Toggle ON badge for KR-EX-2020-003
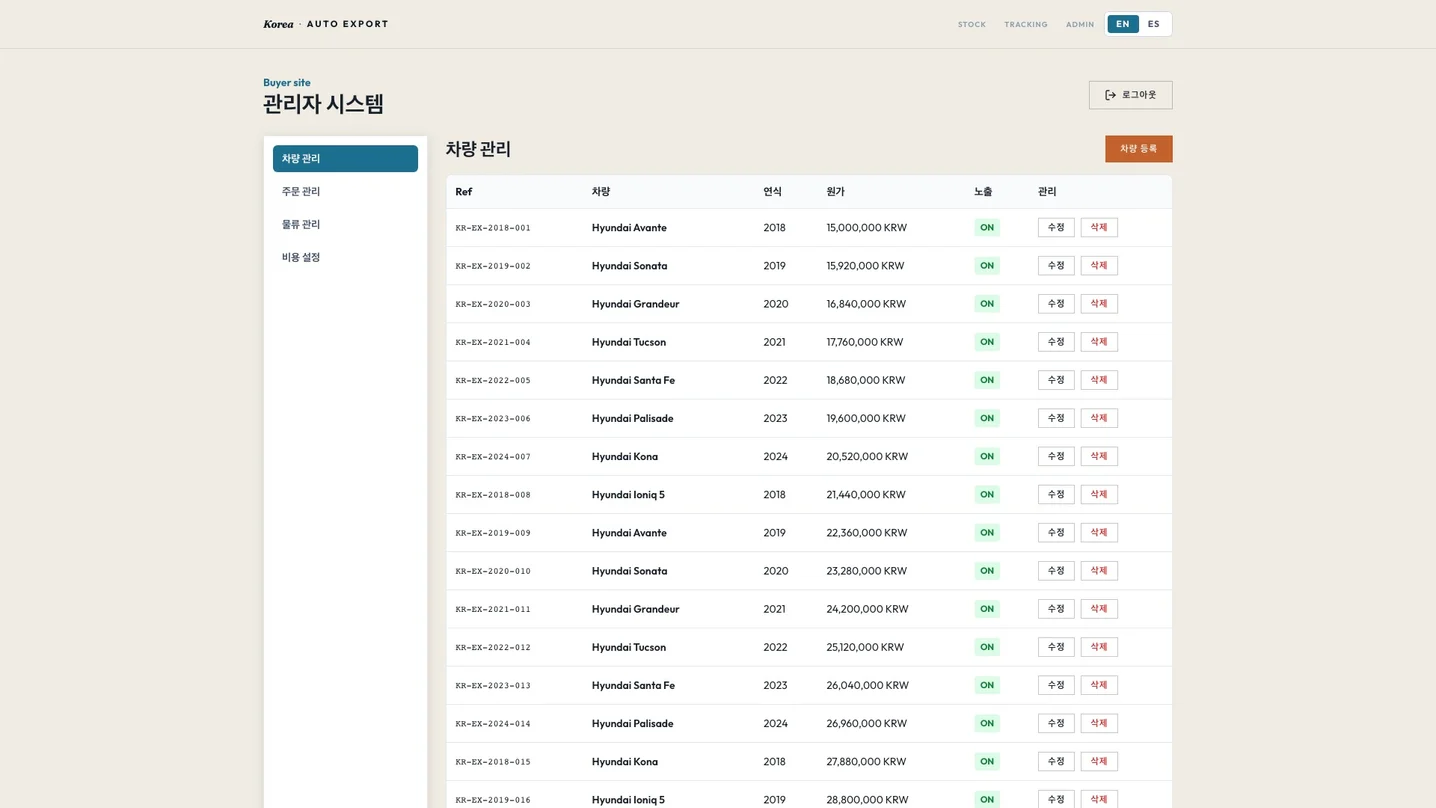The image size is (1436, 808). [x=987, y=304]
